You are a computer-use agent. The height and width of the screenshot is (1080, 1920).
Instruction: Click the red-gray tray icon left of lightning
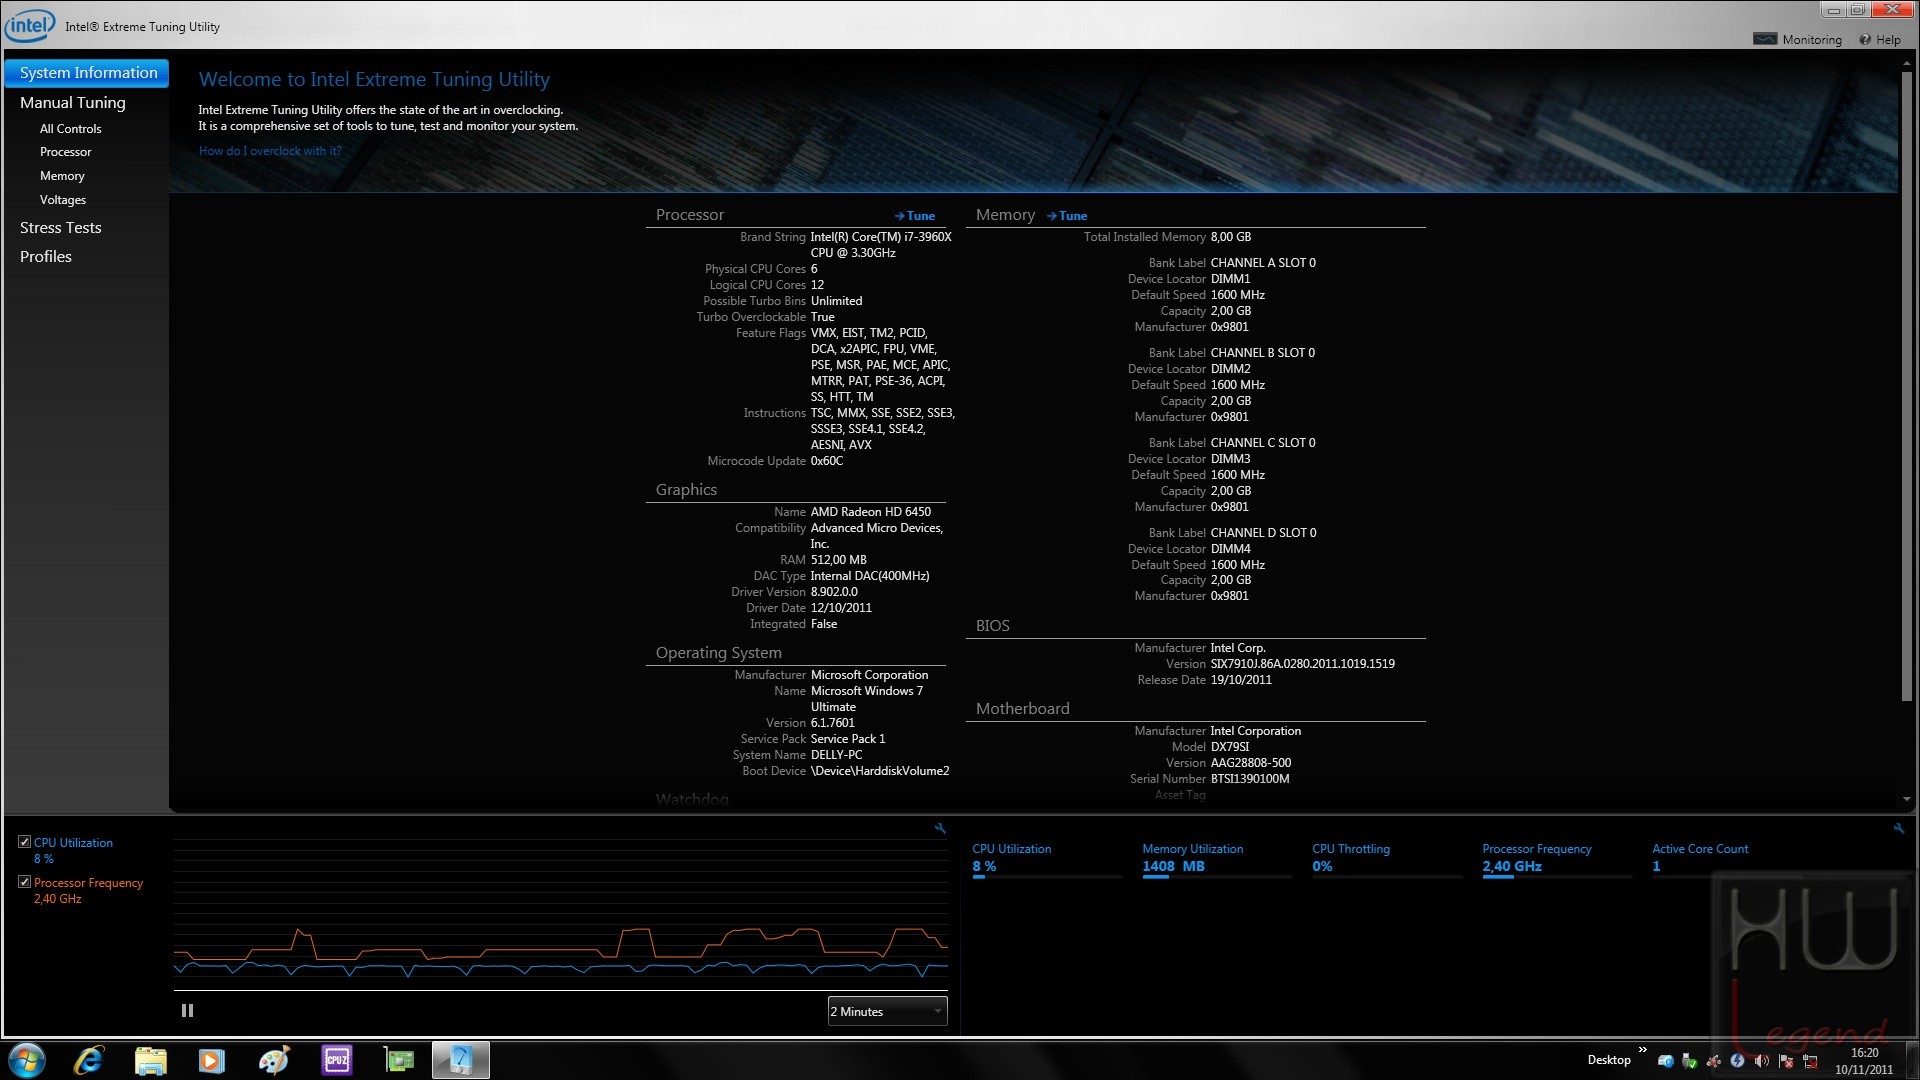(1714, 1061)
